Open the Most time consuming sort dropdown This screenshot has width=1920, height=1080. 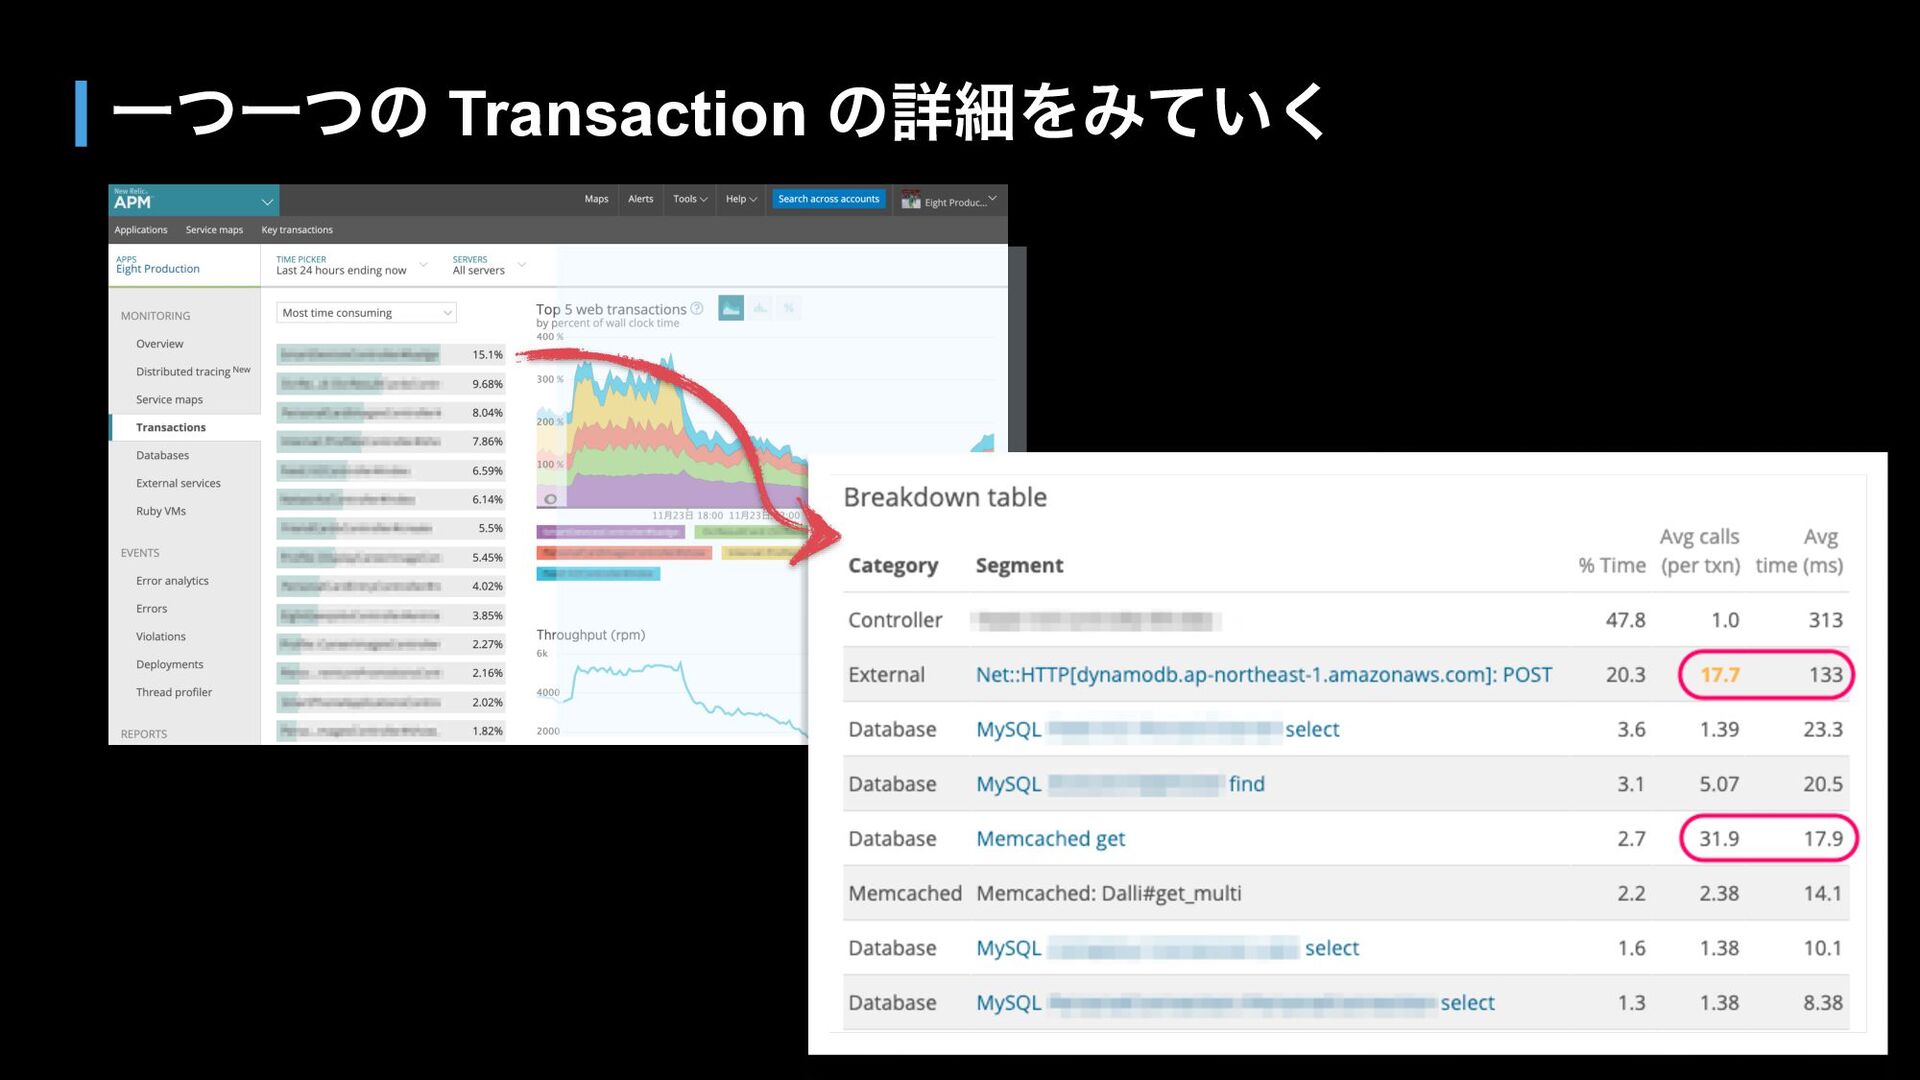(366, 313)
